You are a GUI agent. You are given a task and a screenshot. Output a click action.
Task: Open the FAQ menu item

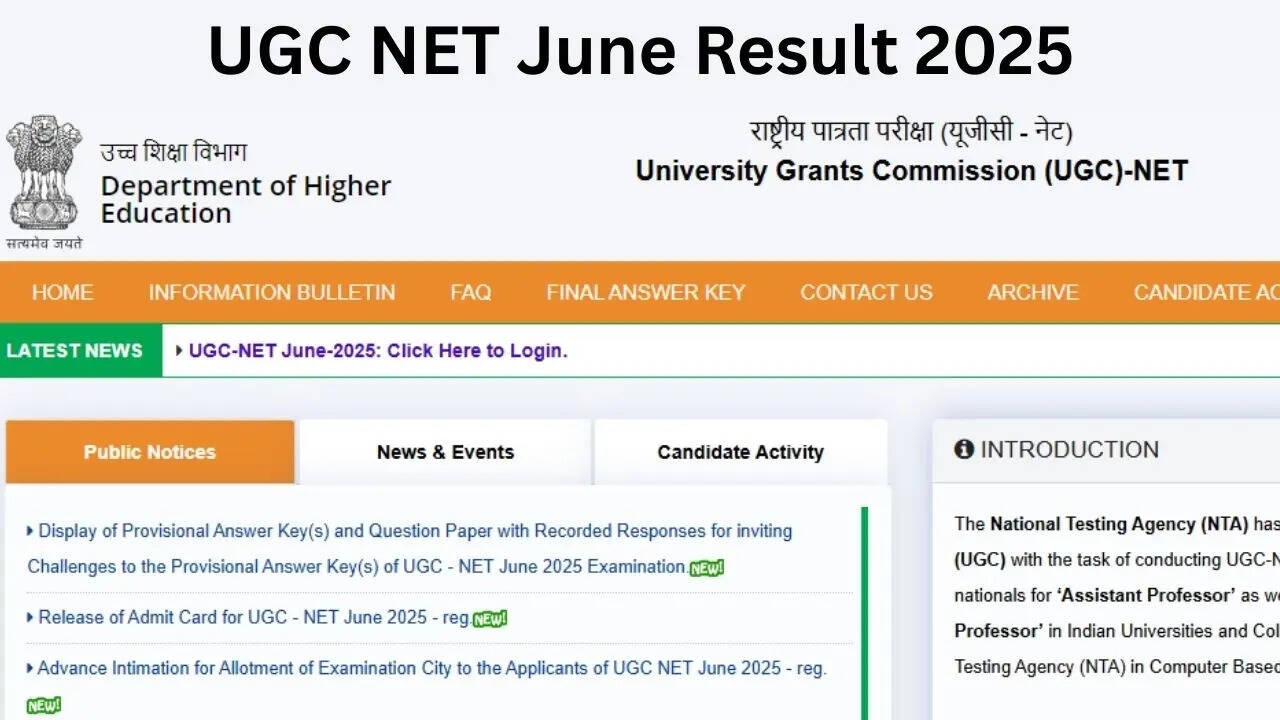469,292
